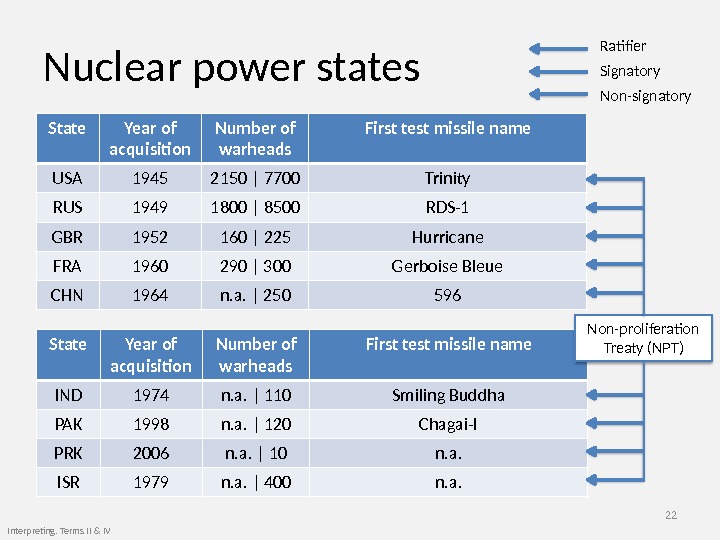
Task: Select the bottom table's 'Year of acquisition' header
Action: pyautogui.click(x=151, y=354)
